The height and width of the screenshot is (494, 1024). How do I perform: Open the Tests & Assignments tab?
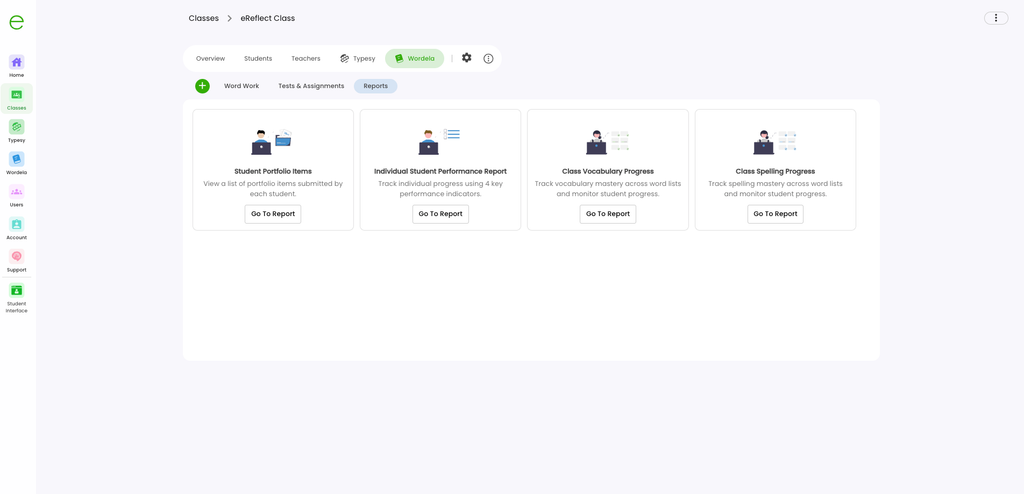click(x=311, y=86)
